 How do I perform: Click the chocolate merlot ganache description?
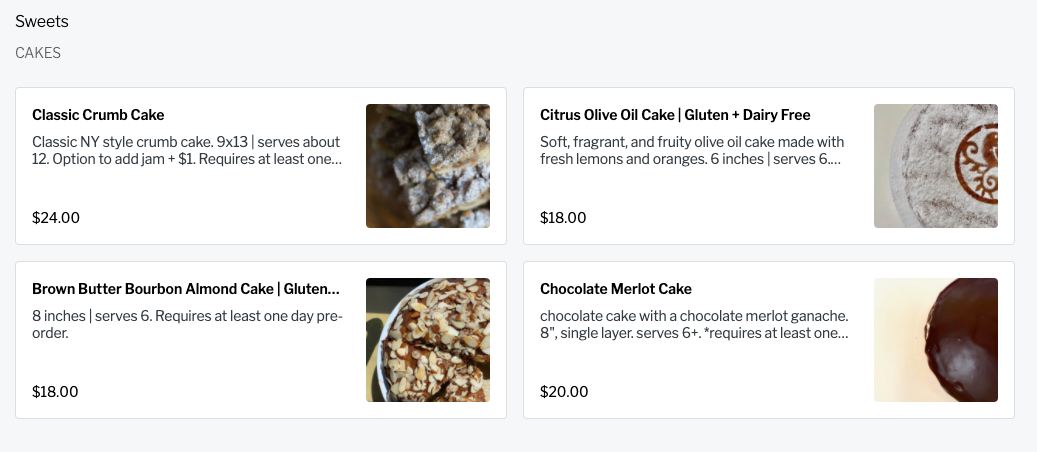(x=694, y=324)
